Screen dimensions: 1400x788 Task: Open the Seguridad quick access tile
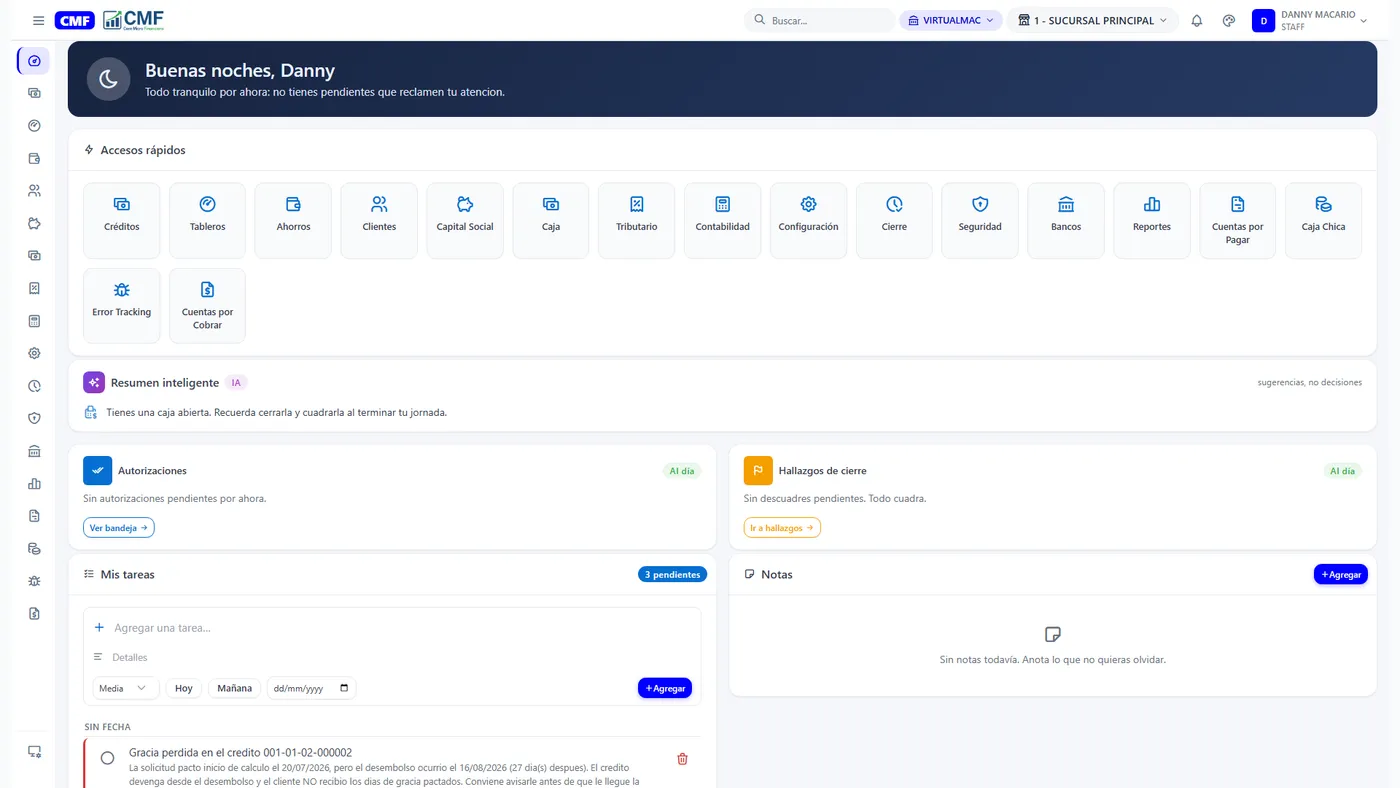coord(980,221)
